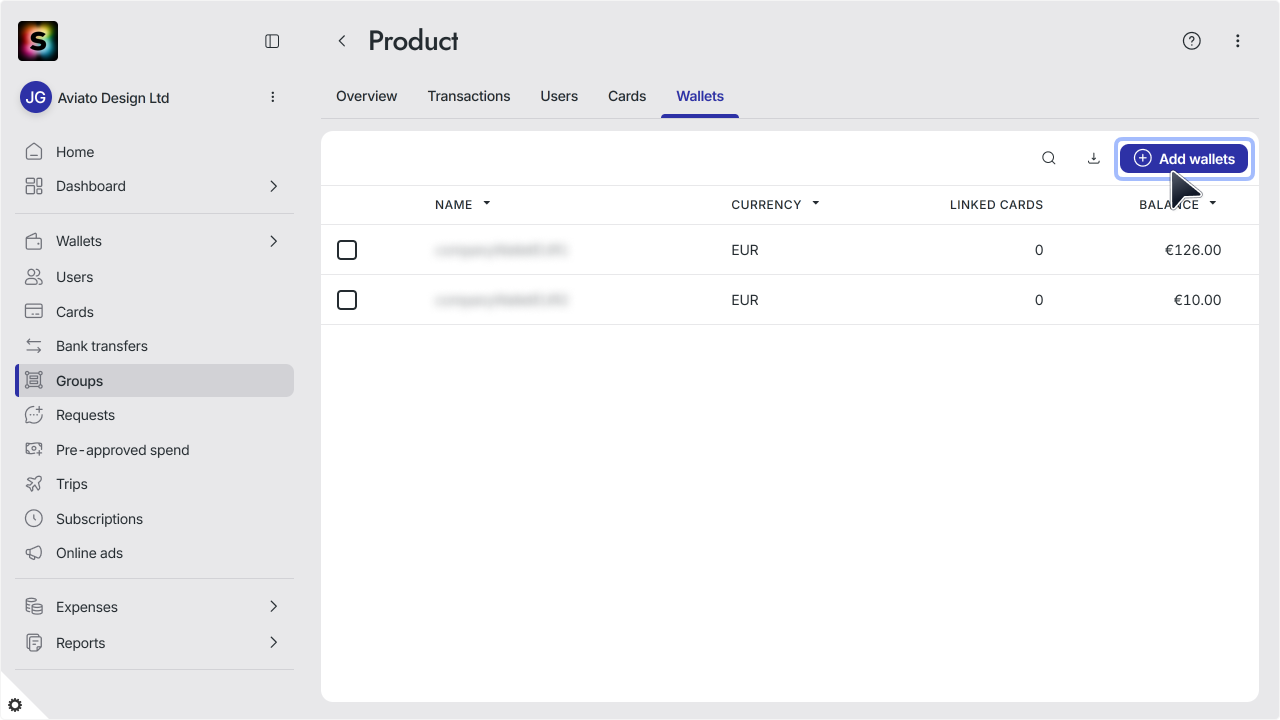Image resolution: width=1280 pixels, height=720 pixels.
Task: Click the JG account avatar
Action: (x=36, y=97)
